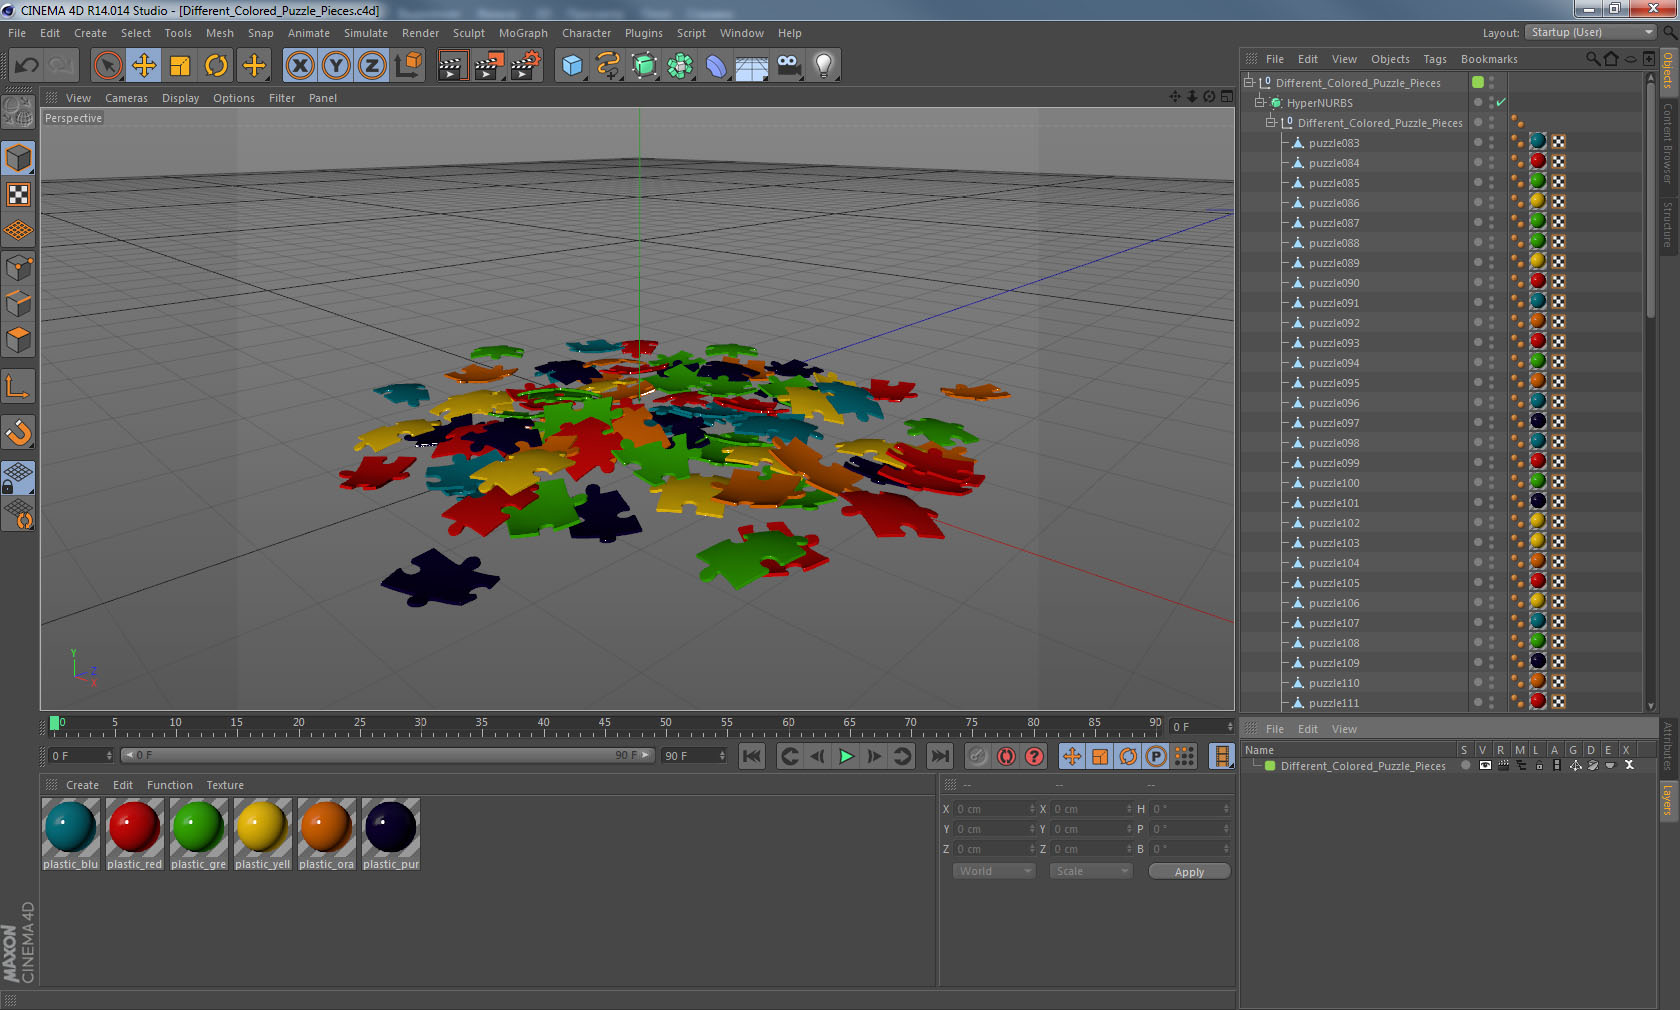
Task: Switch to Edges mode
Action: (x=19, y=304)
